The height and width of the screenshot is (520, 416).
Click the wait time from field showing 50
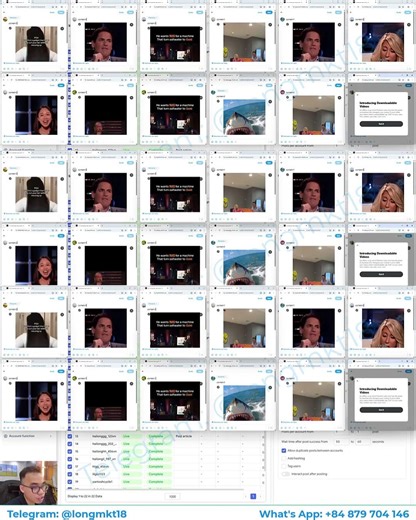click(341, 441)
